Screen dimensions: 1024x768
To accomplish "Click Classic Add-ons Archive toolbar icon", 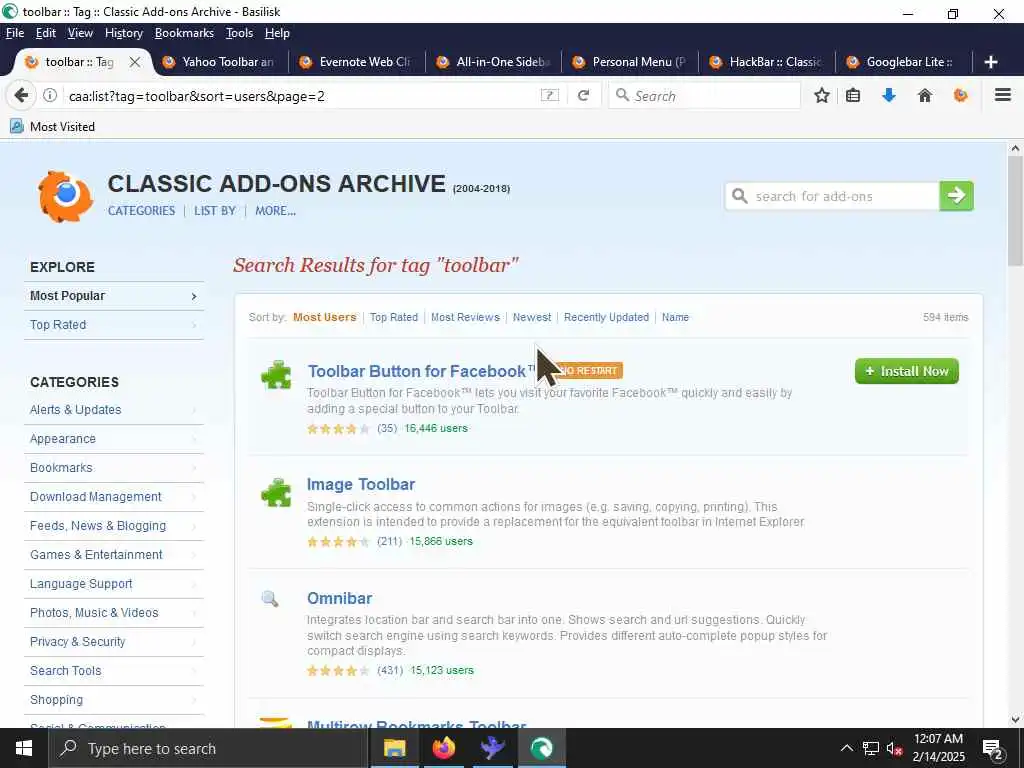I will click(961, 96).
